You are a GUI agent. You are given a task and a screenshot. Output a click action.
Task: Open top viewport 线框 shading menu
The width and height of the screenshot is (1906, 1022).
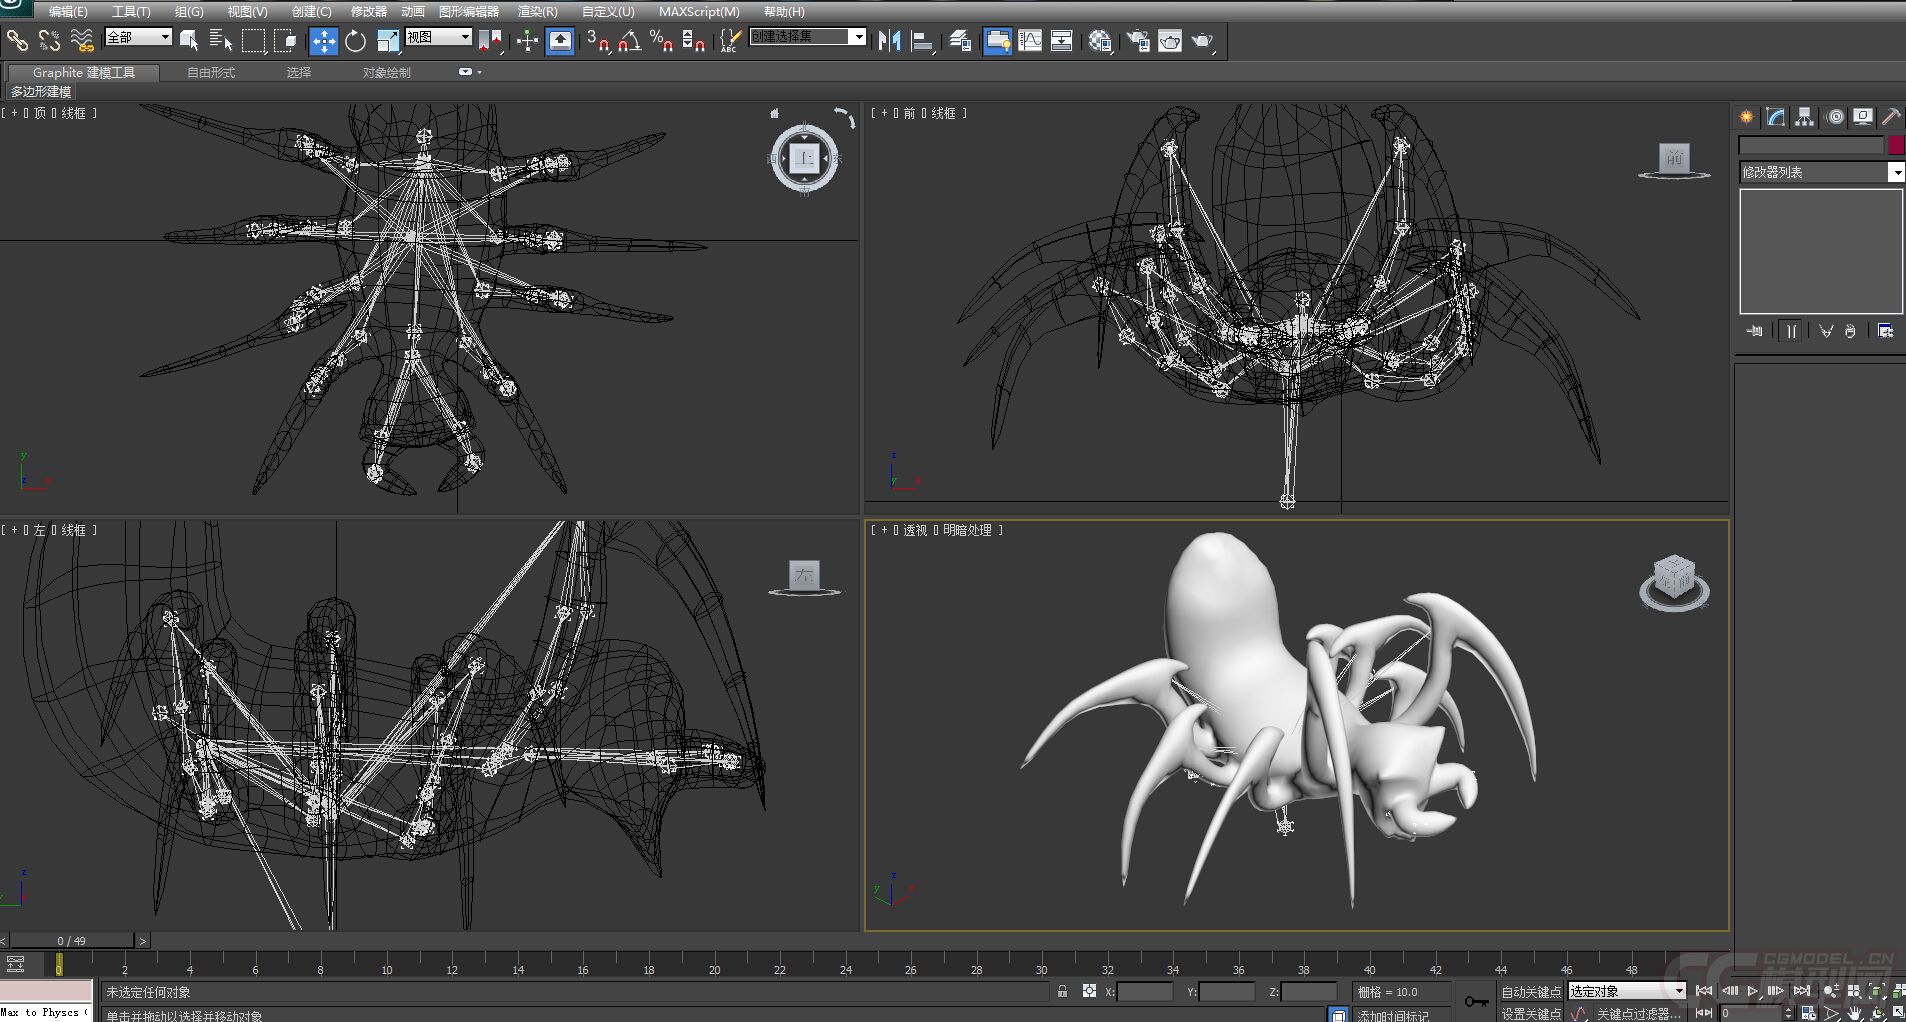tap(74, 113)
